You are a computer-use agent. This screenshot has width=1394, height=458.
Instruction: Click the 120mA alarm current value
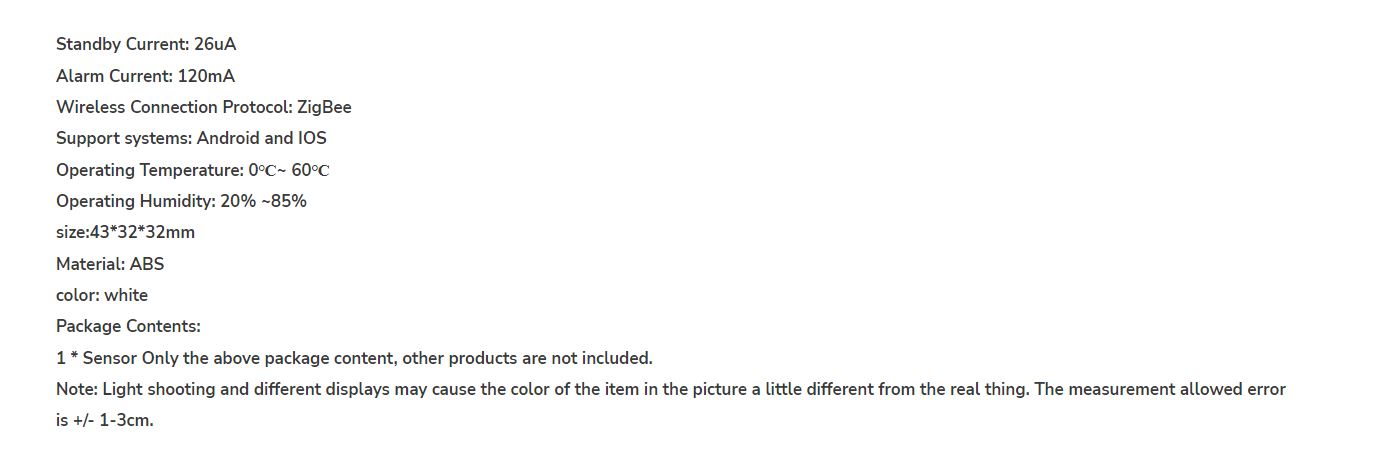click(x=206, y=76)
